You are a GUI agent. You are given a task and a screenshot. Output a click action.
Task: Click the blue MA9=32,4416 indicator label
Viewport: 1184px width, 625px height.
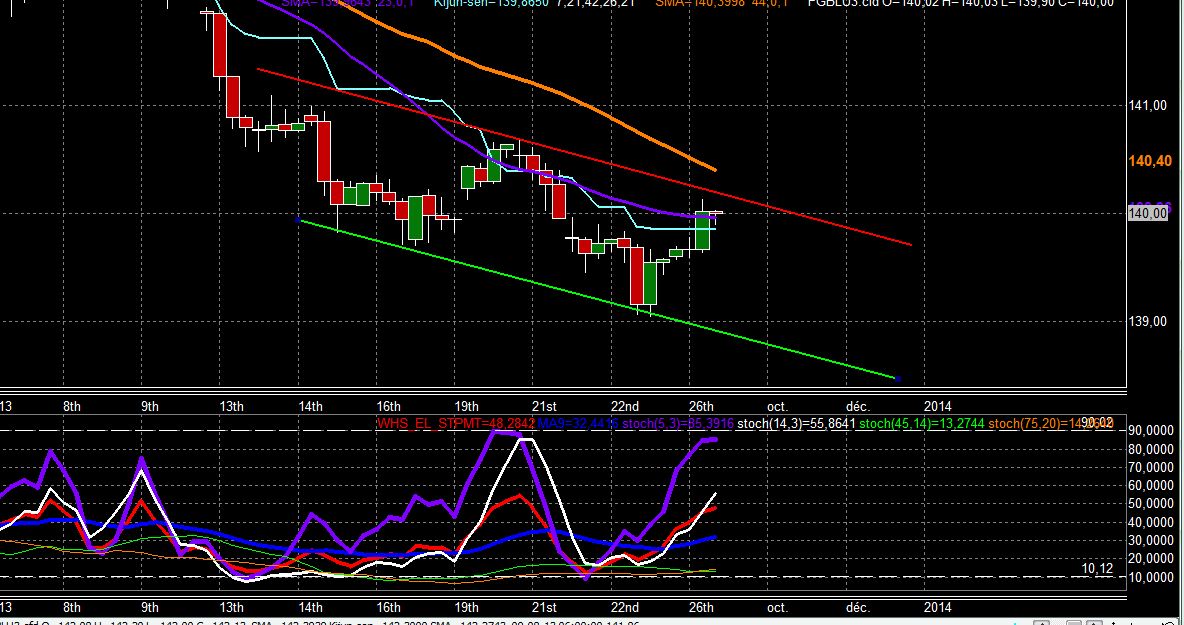(x=578, y=424)
